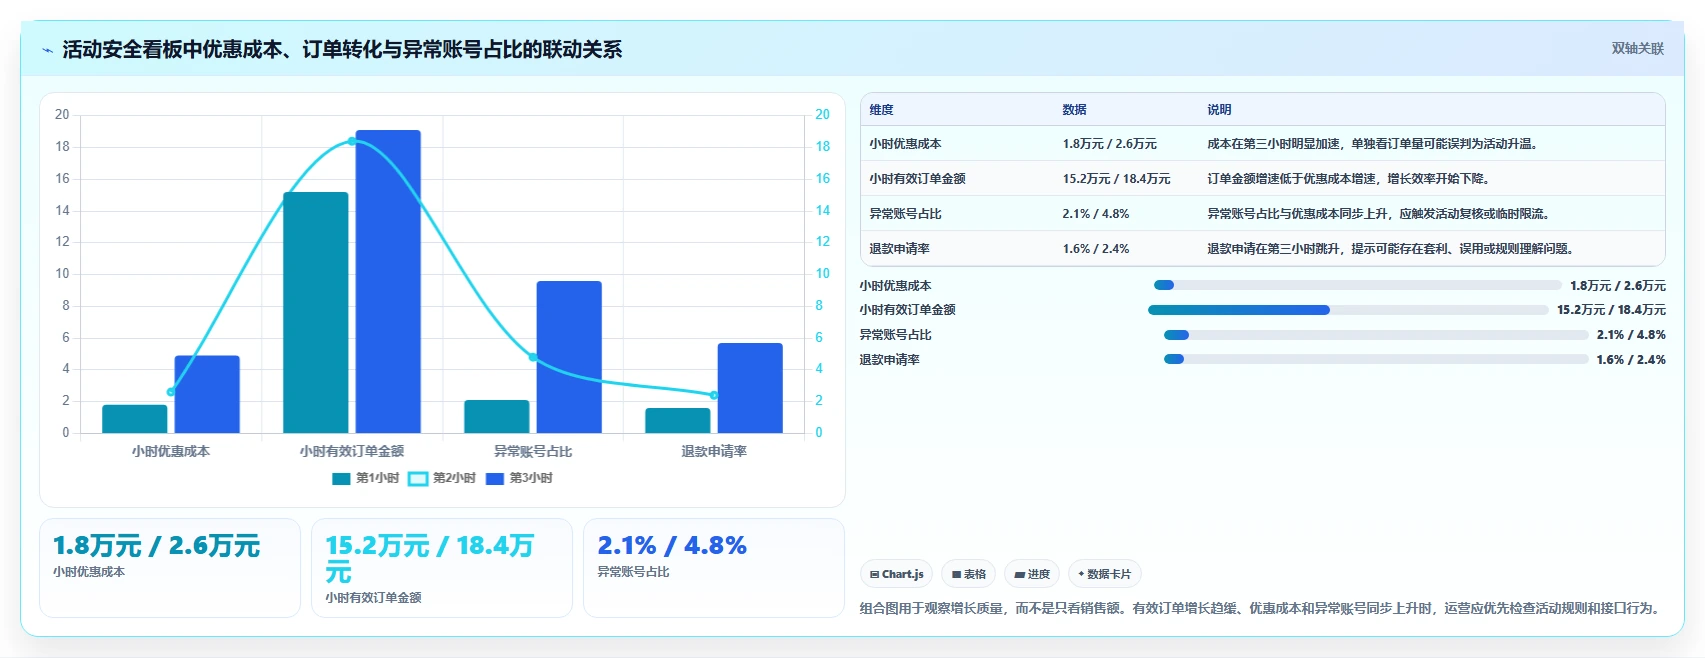Click description starting '异常账号占比与优惠成本同步上升'

point(1381,214)
